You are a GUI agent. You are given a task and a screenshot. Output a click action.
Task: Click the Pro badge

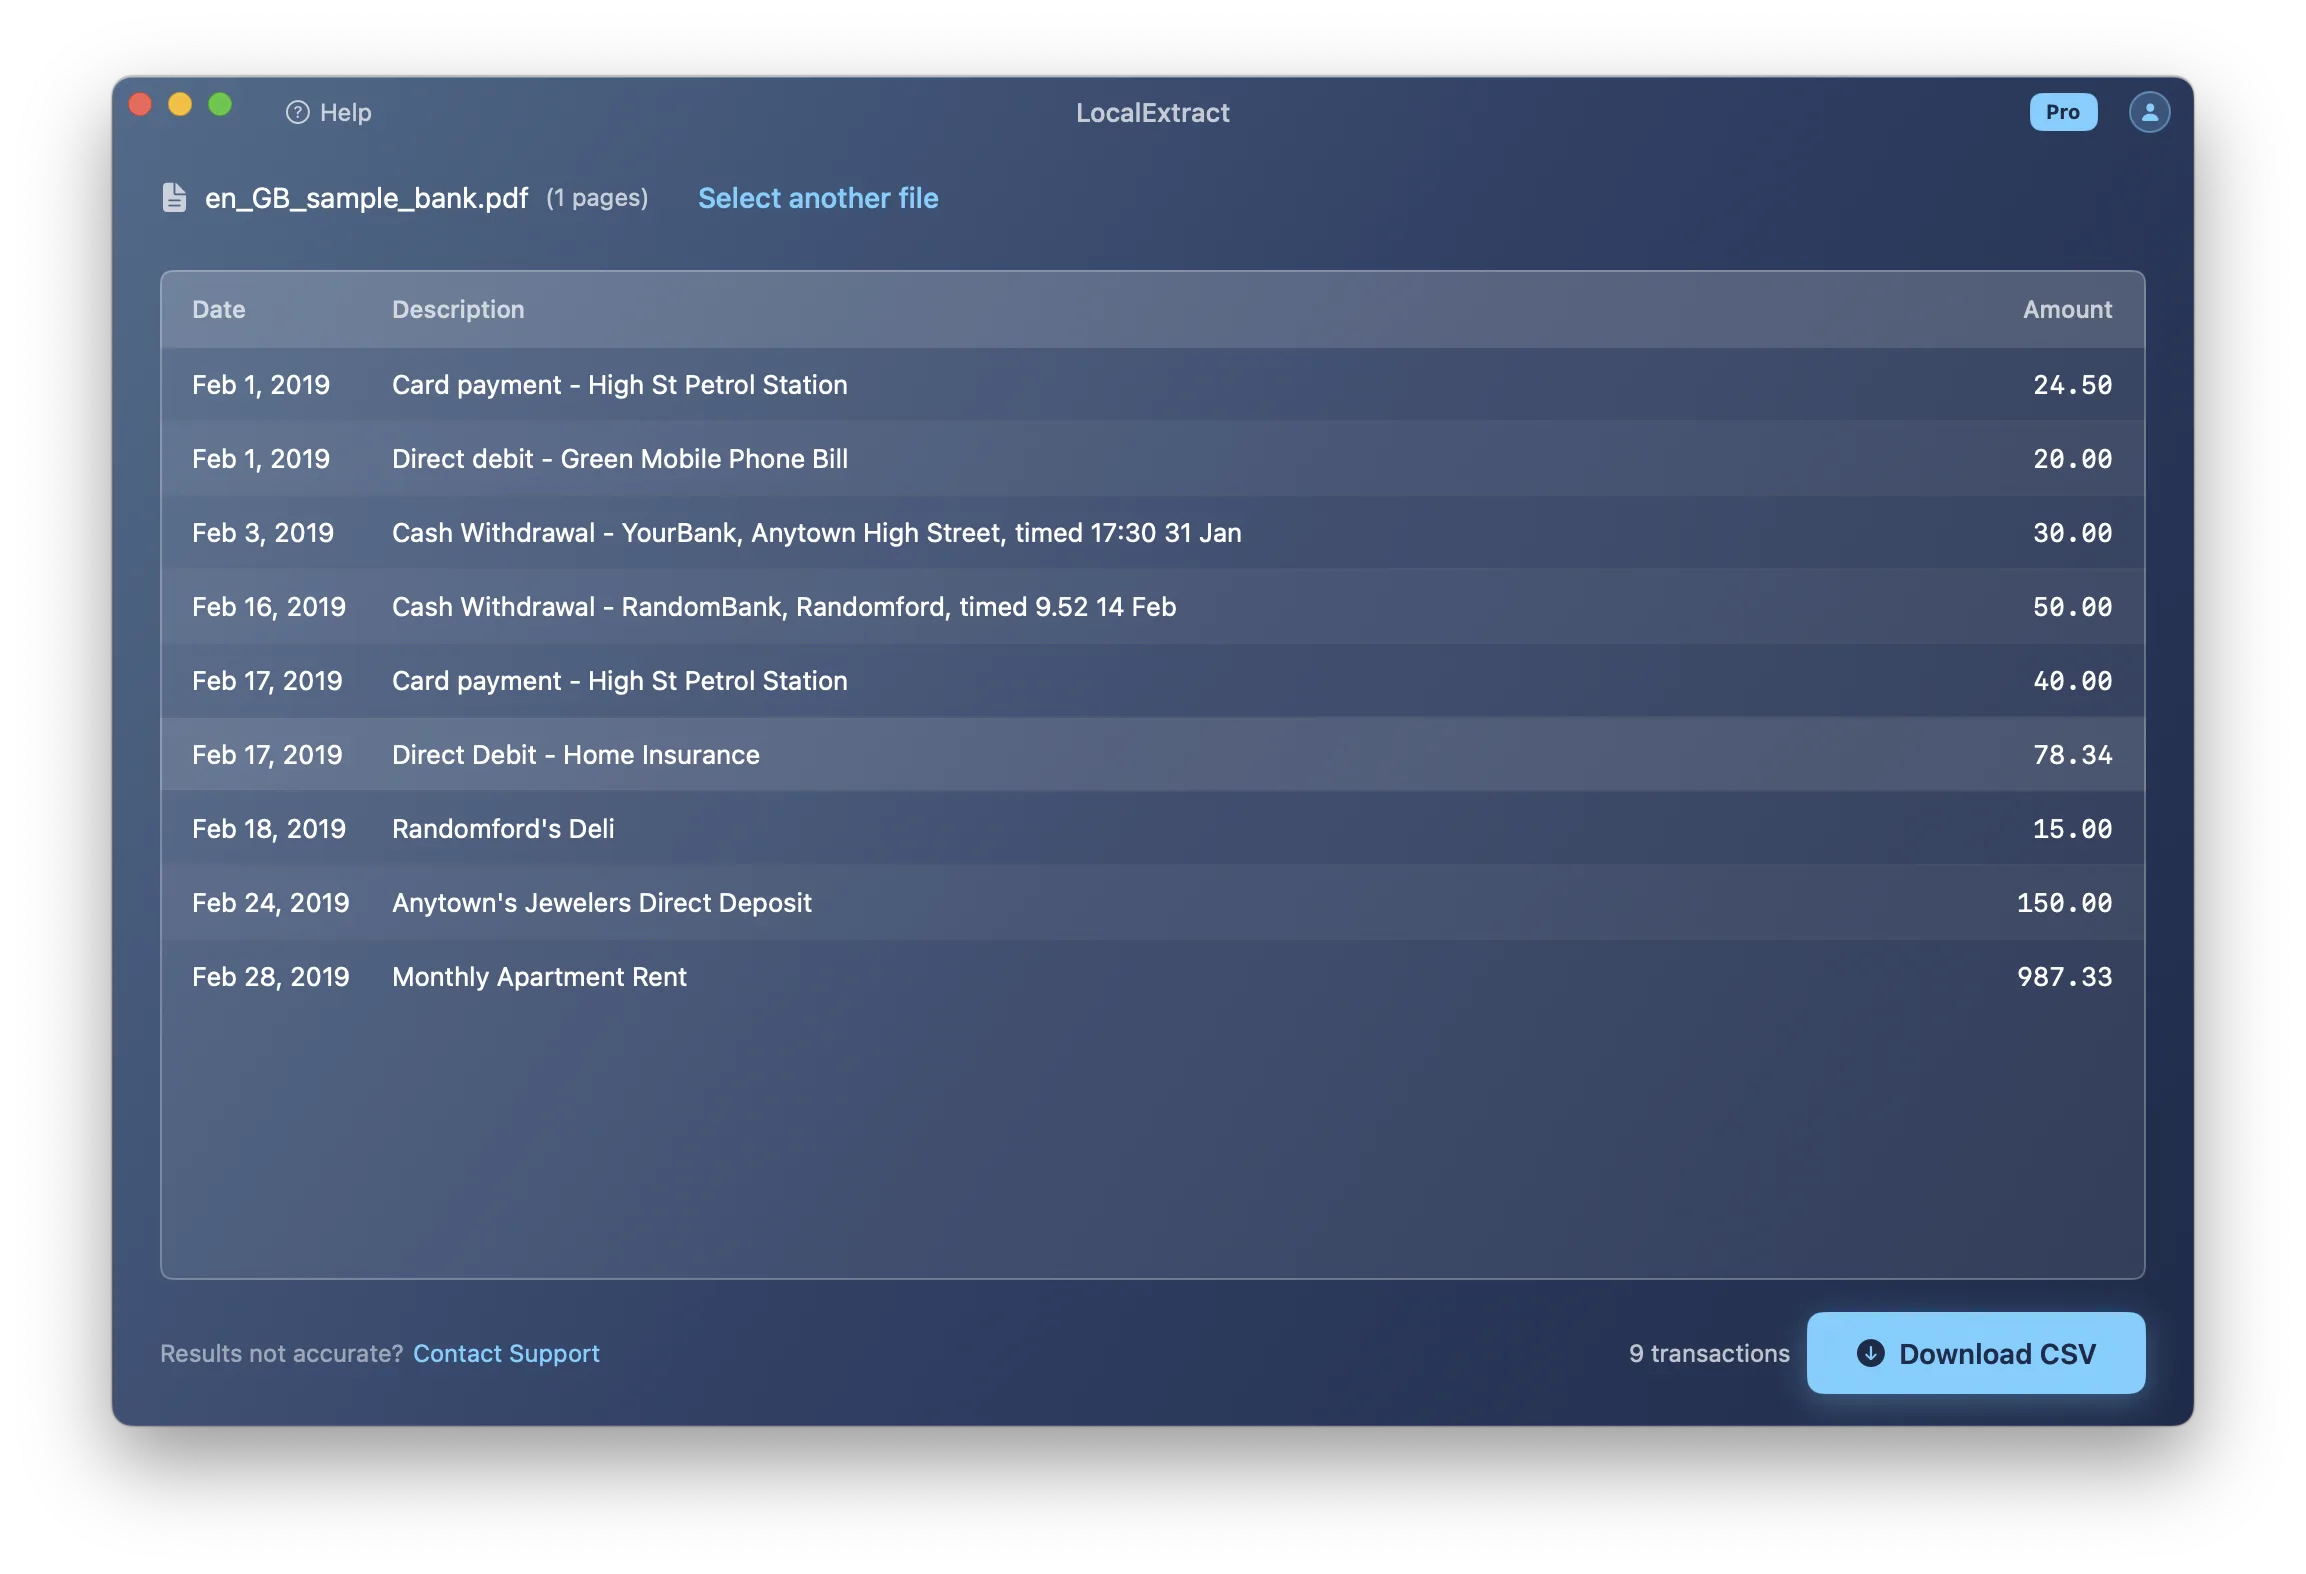2062,112
